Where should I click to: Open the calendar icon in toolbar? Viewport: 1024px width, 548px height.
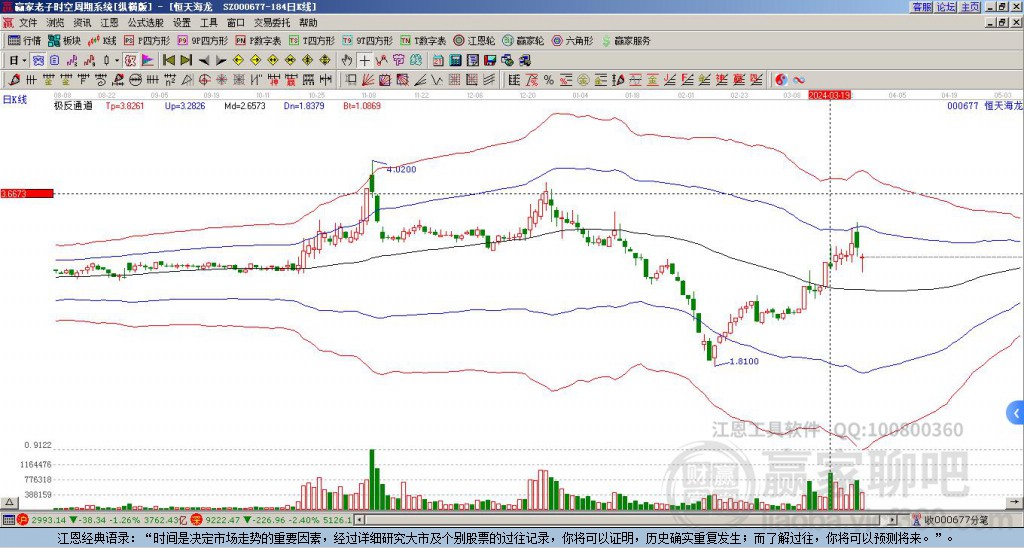(x=438, y=61)
